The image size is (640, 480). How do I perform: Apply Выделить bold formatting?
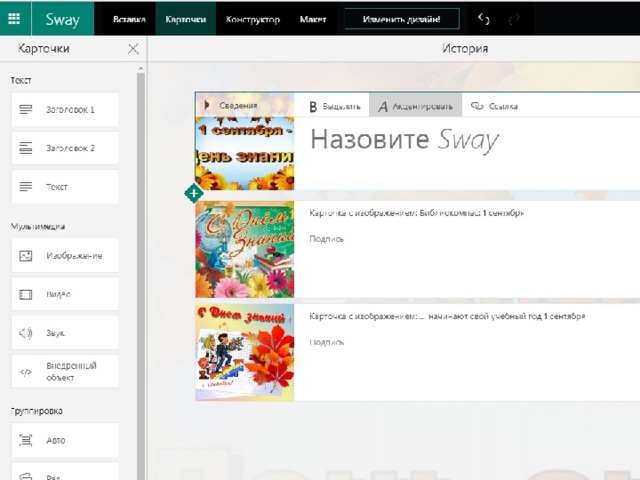[x=335, y=106]
